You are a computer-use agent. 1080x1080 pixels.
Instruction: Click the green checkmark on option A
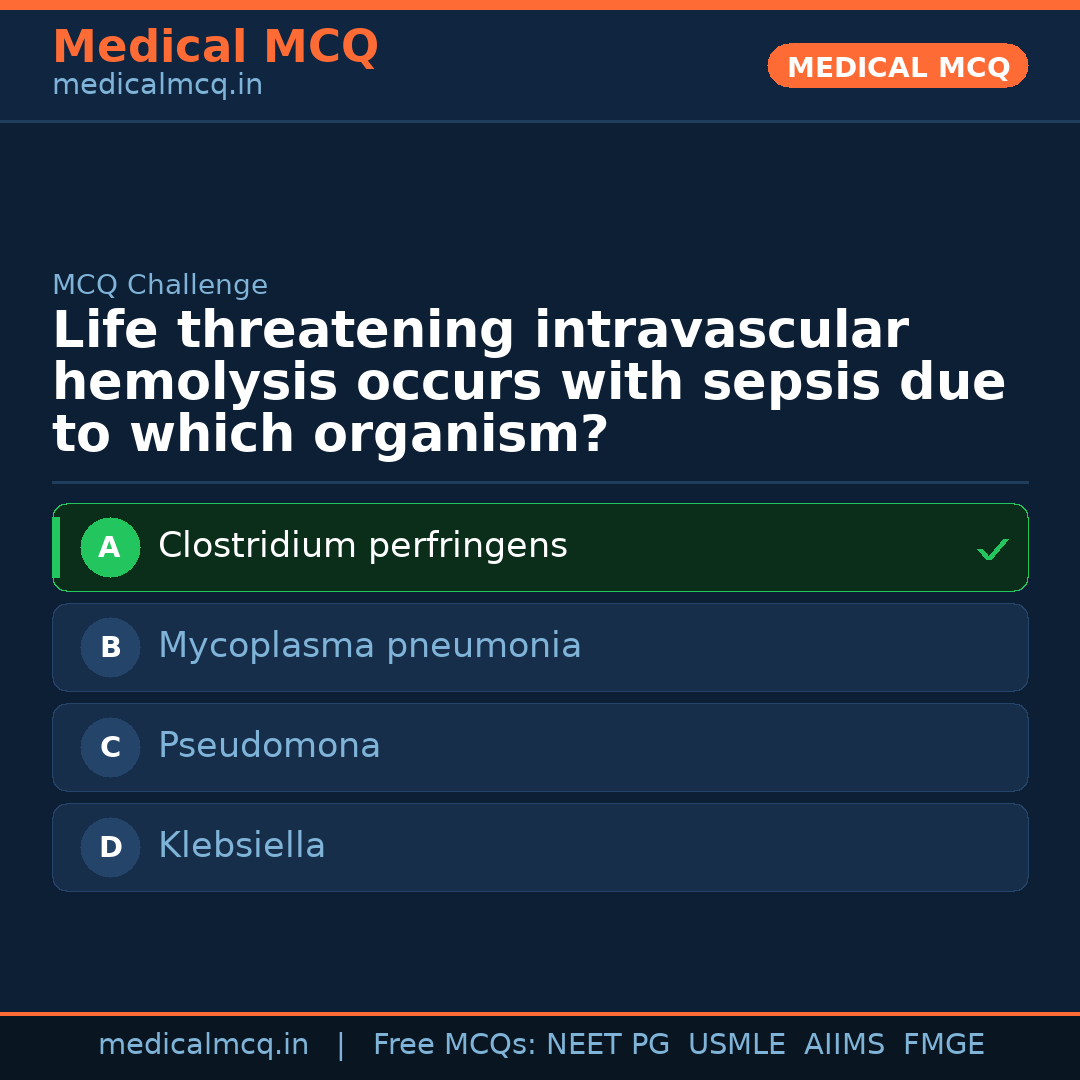coord(992,549)
